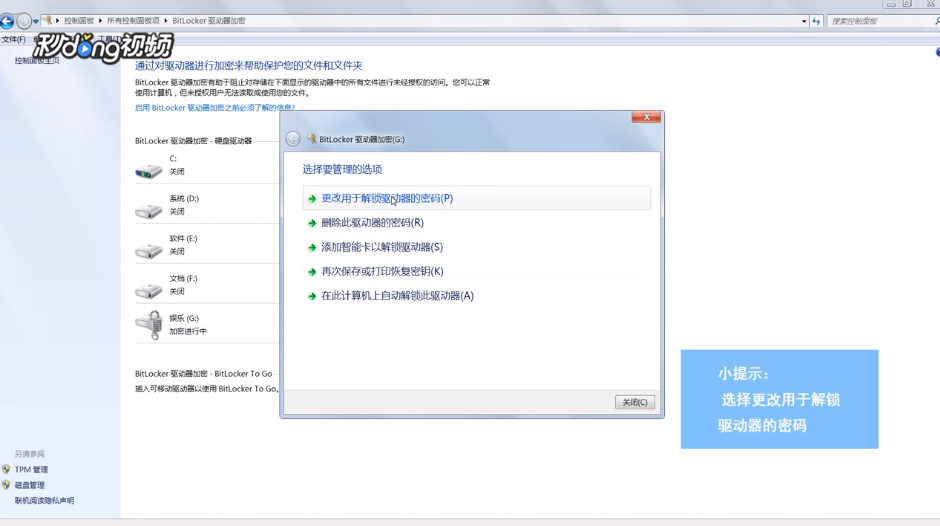Screen dimensions: 940x526
Task: Choose 添加智能卡以解锁驱动器(S)
Action: click(382, 247)
